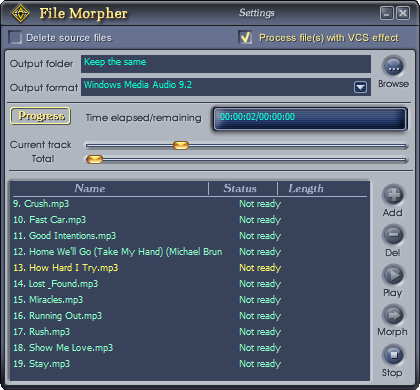Remove selected file with Del button
Viewport: 420px width, 390px height.
[393, 235]
